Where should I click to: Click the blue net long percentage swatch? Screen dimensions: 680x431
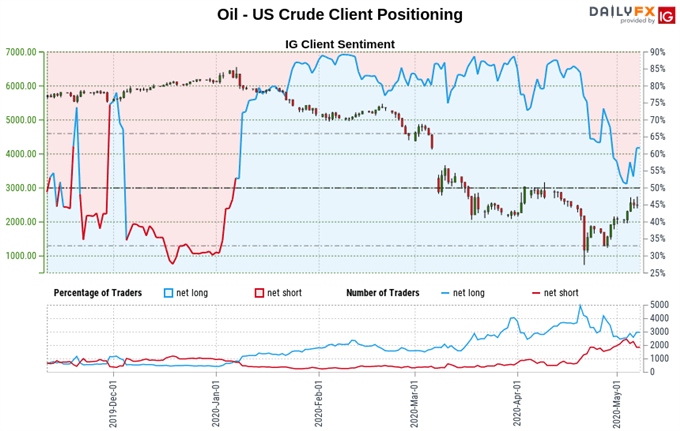(x=168, y=293)
